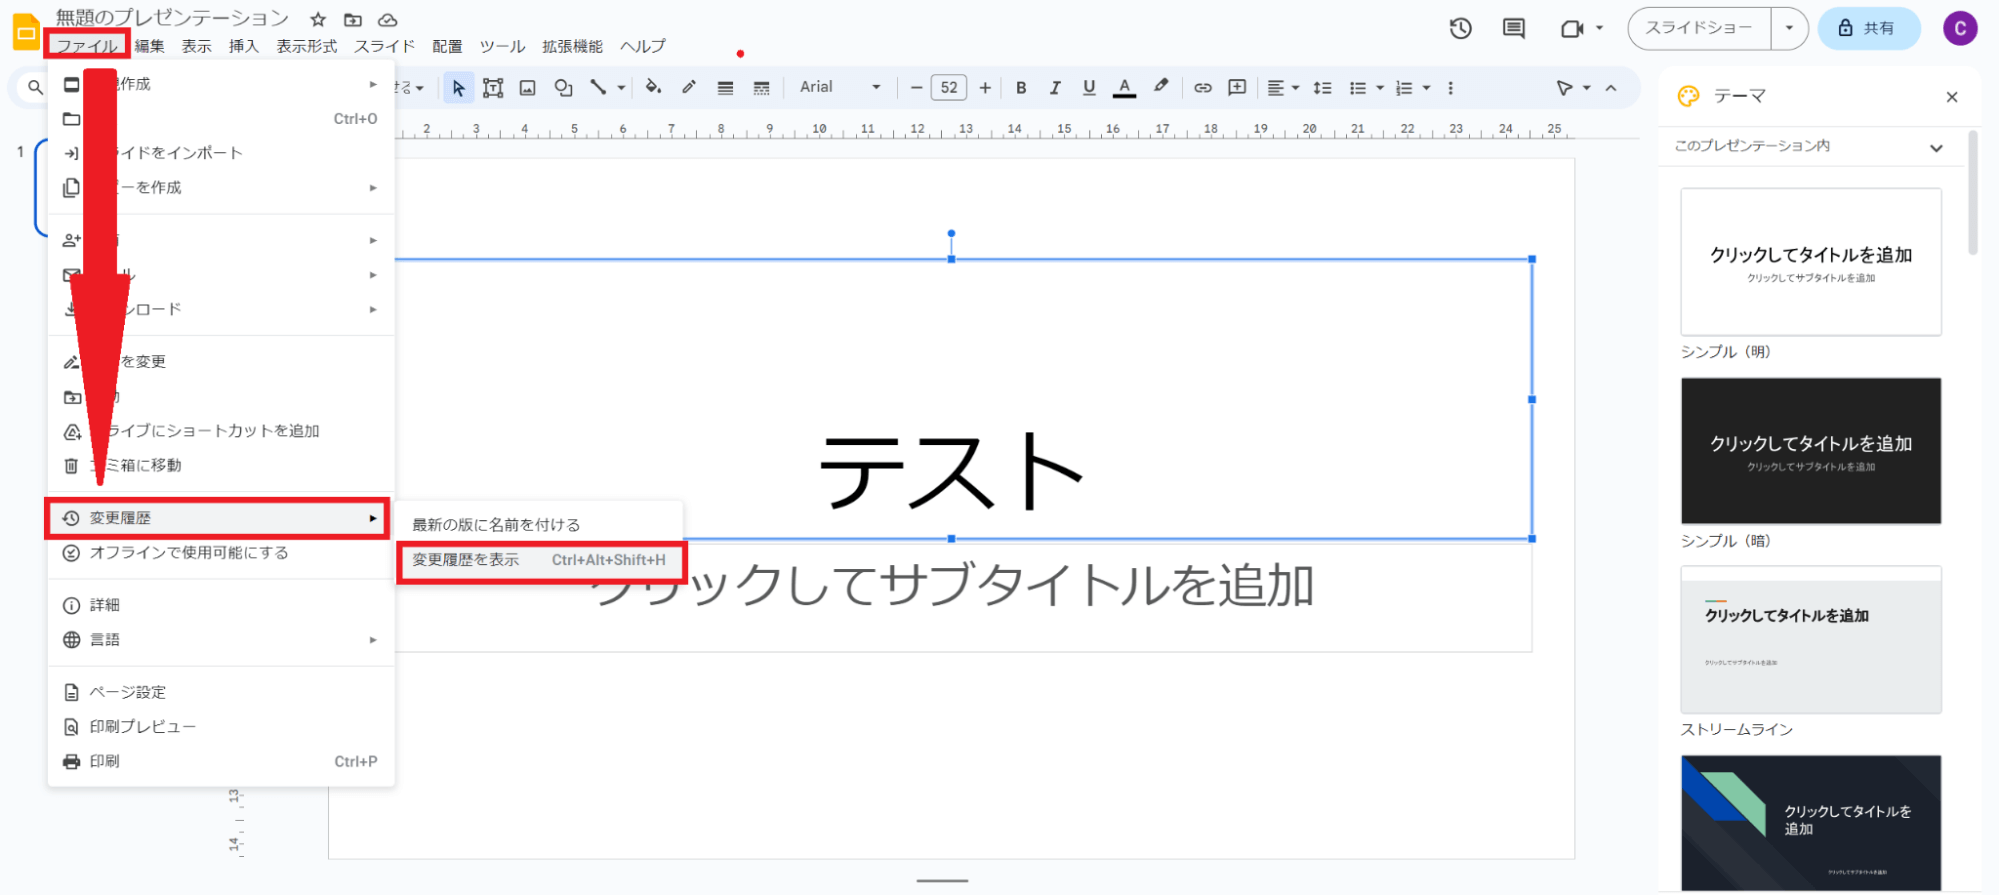Expand the このプレゼンテーション内 section chevron
Viewport: 1999px width, 896px height.
coord(1936,148)
